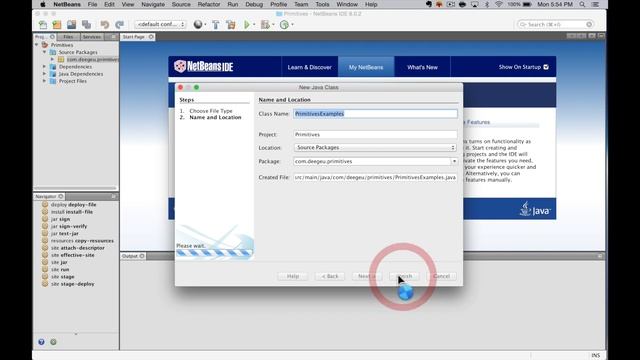Expand the Dependencies node
The height and width of the screenshot is (360, 640).
click(44, 67)
